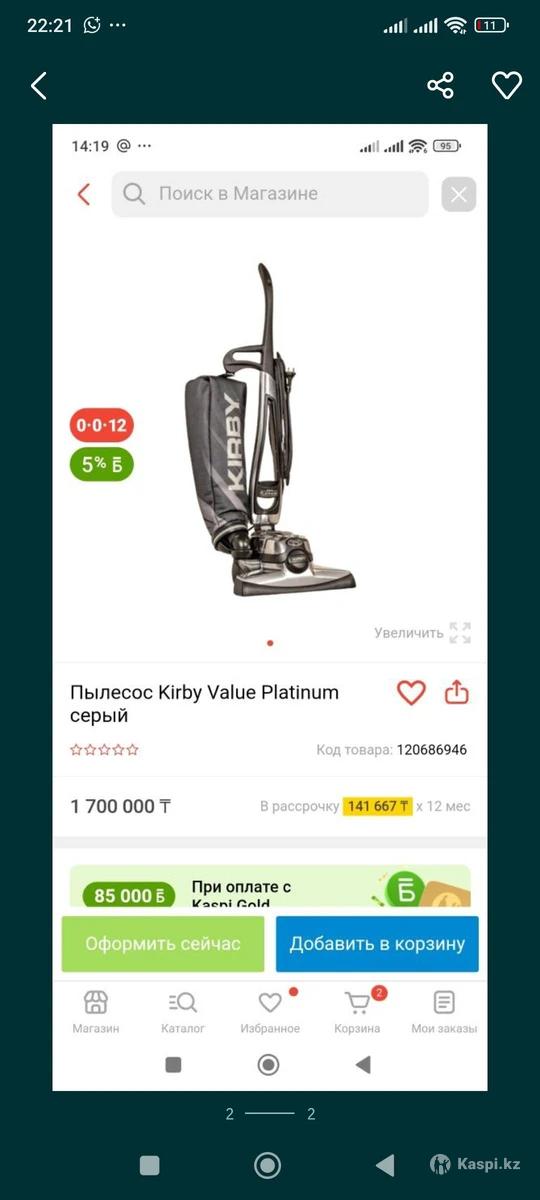Image resolution: width=540 pixels, height=1200 pixels.
Task: Tap the Добавить в корзину button
Action: point(377,944)
